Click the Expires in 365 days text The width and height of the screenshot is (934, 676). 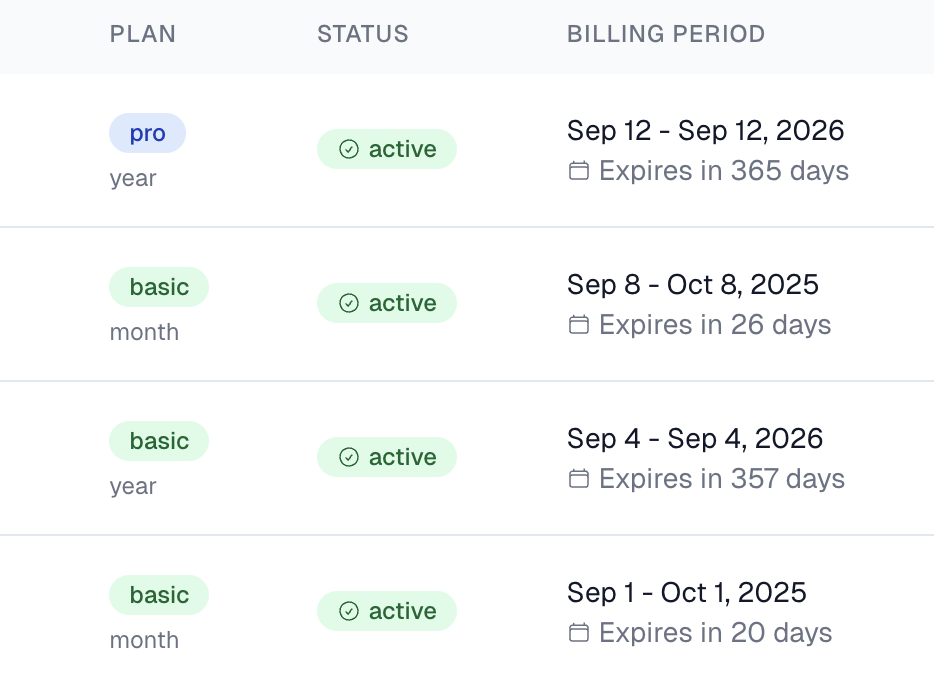point(723,171)
